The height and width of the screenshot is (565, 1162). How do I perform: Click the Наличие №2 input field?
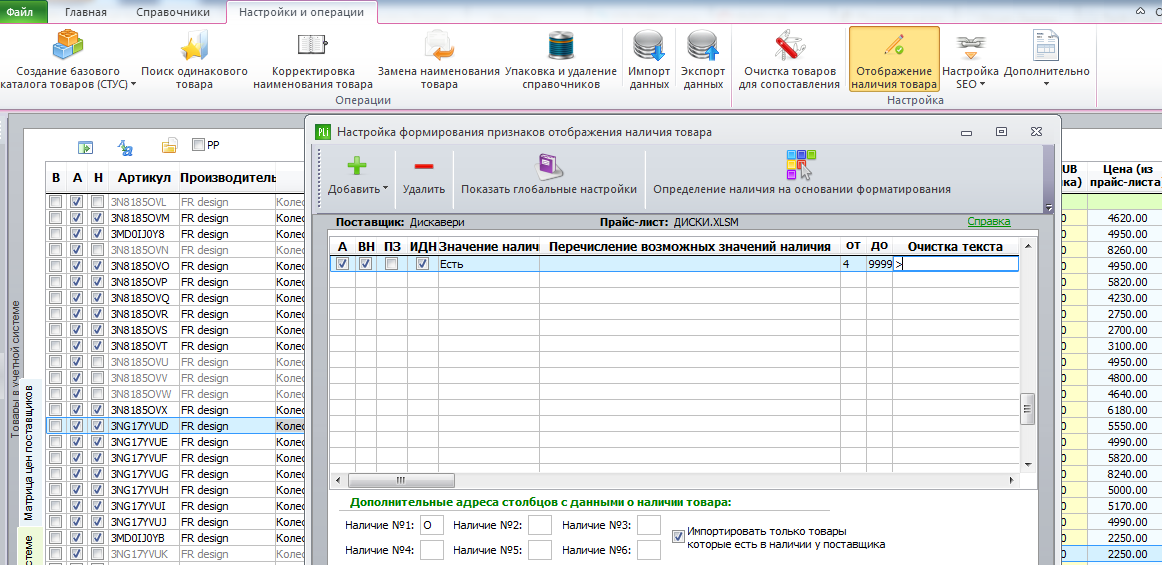(x=540, y=525)
